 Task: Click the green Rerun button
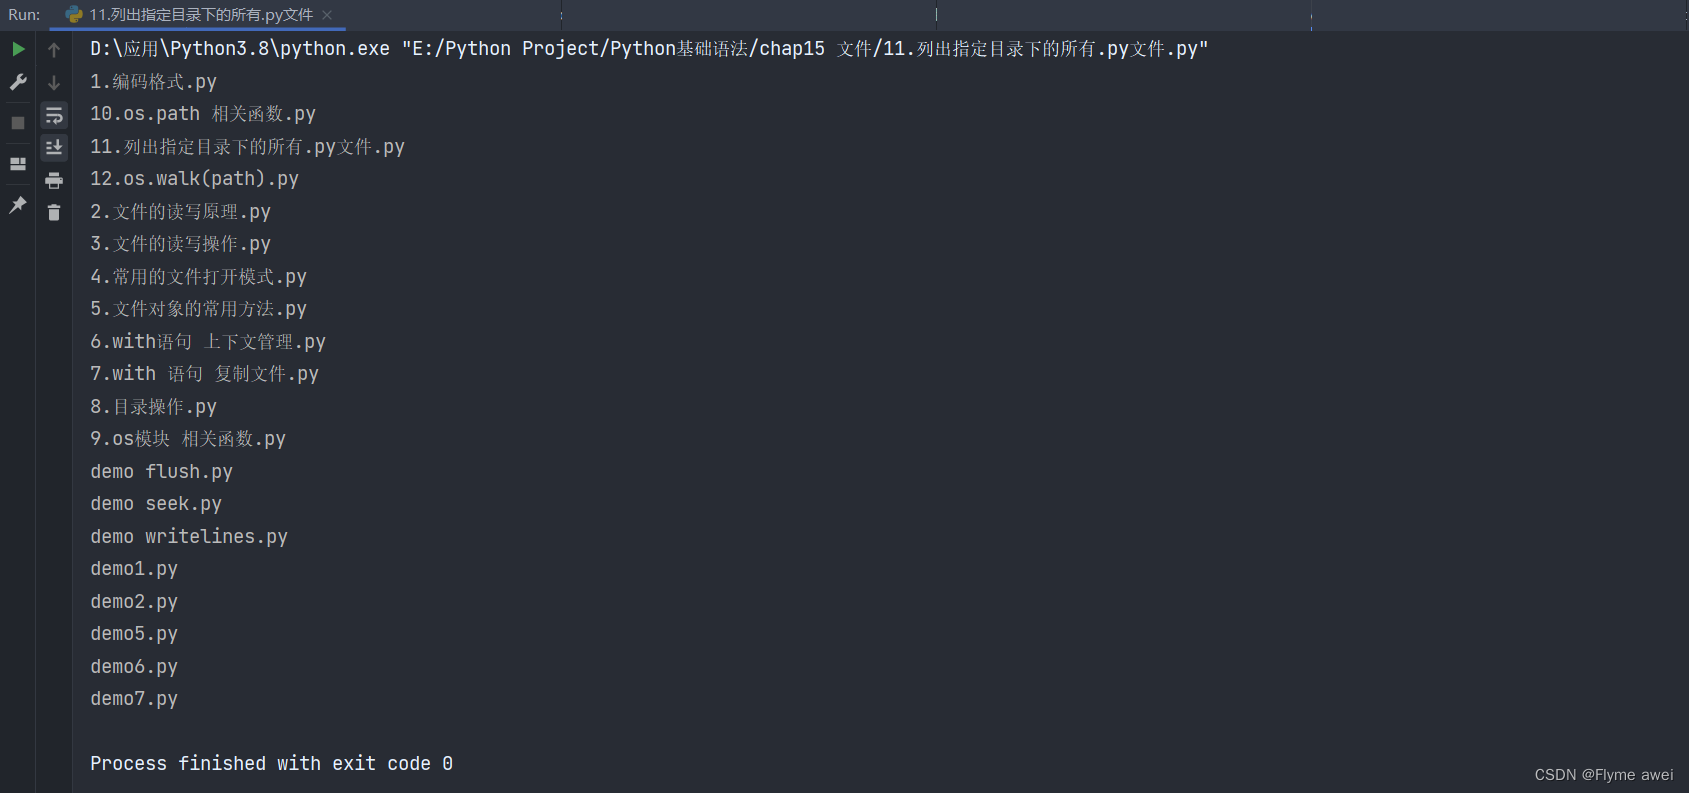18,49
